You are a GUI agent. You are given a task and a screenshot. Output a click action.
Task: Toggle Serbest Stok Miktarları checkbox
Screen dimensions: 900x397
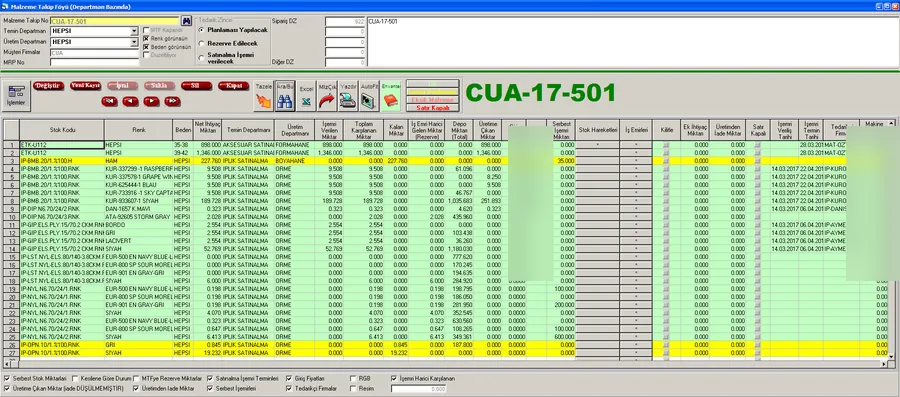(x=6, y=379)
